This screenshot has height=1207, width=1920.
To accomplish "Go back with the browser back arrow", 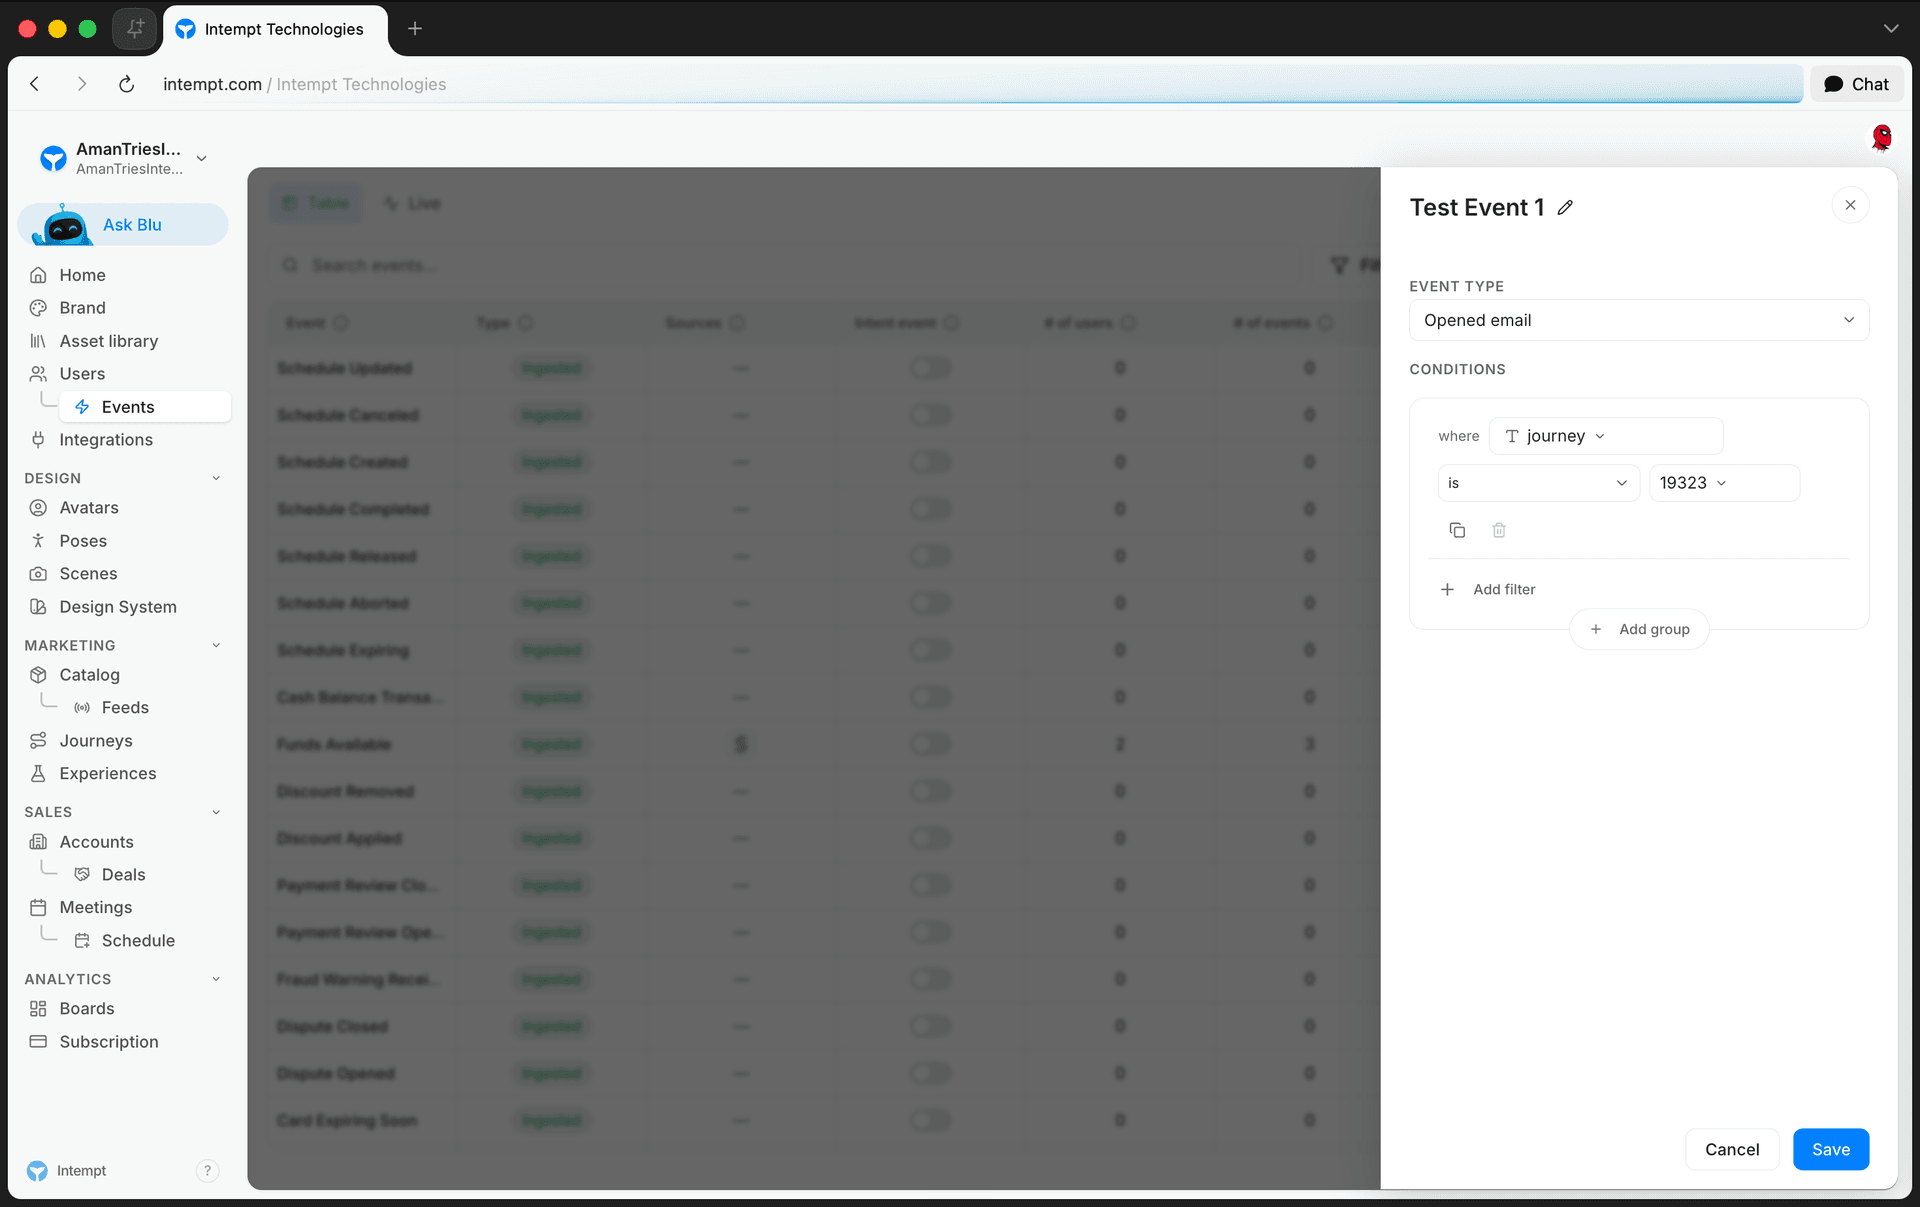I will [35, 84].
